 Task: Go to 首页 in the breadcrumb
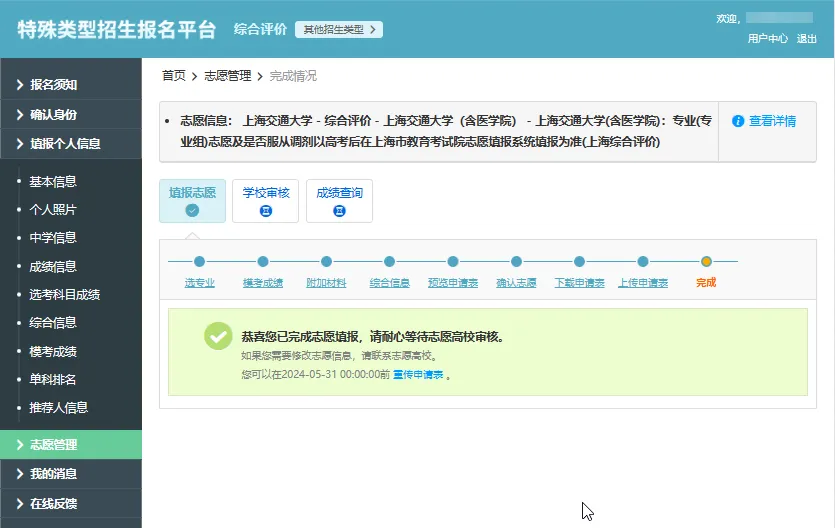tap(174, 76)
